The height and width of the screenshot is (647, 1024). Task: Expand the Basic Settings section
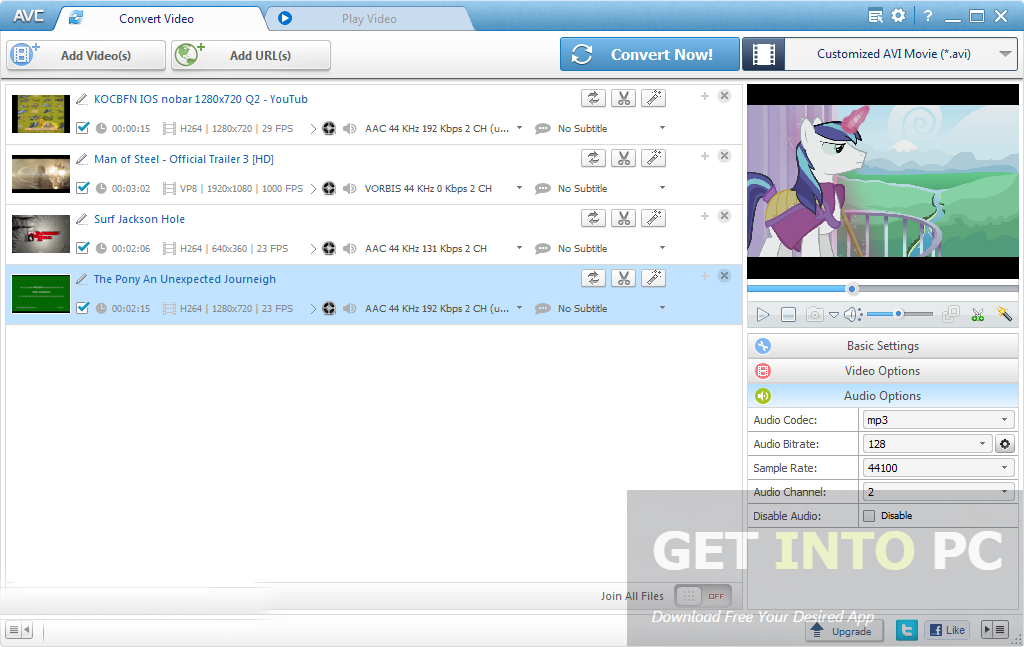click(882, 346)
